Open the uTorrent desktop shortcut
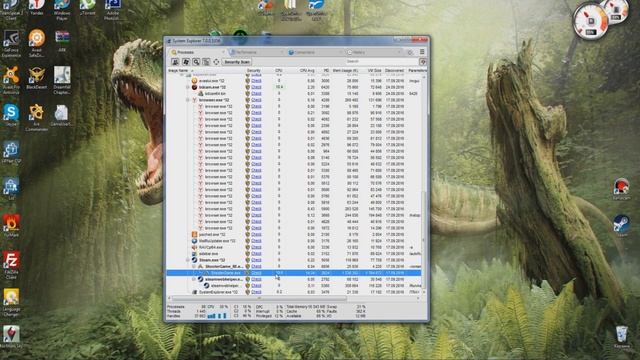 tap(87, 8)
